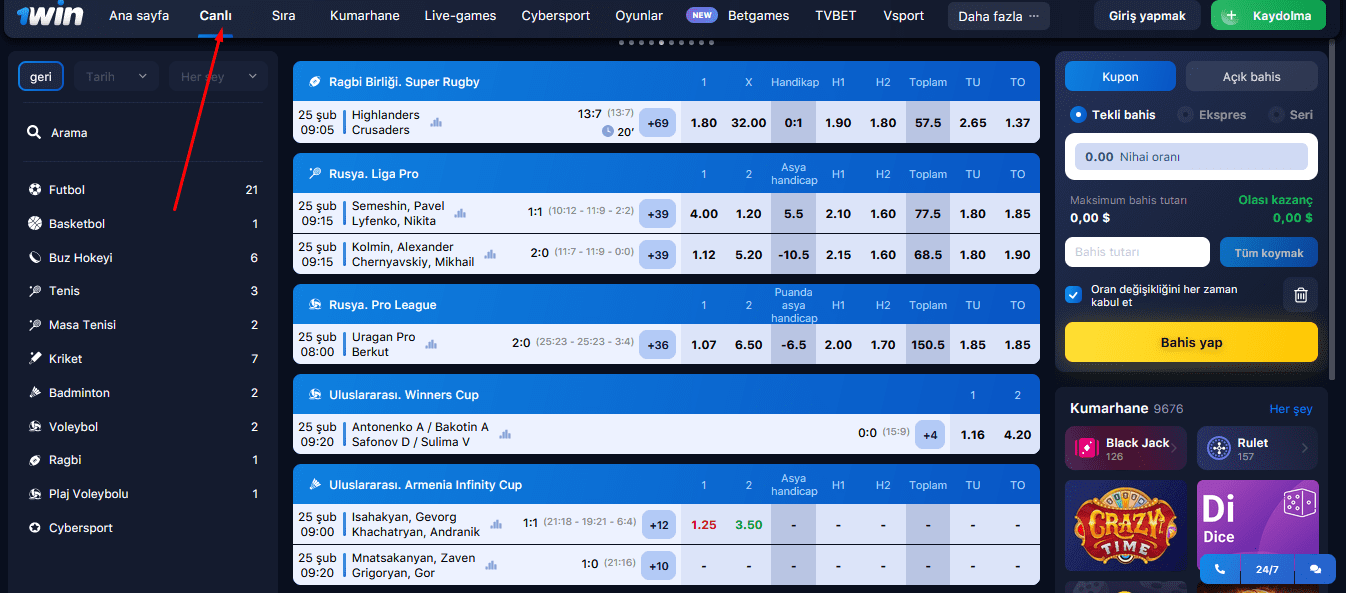Select odds 32.00 for the draw

tap(748, 123)
